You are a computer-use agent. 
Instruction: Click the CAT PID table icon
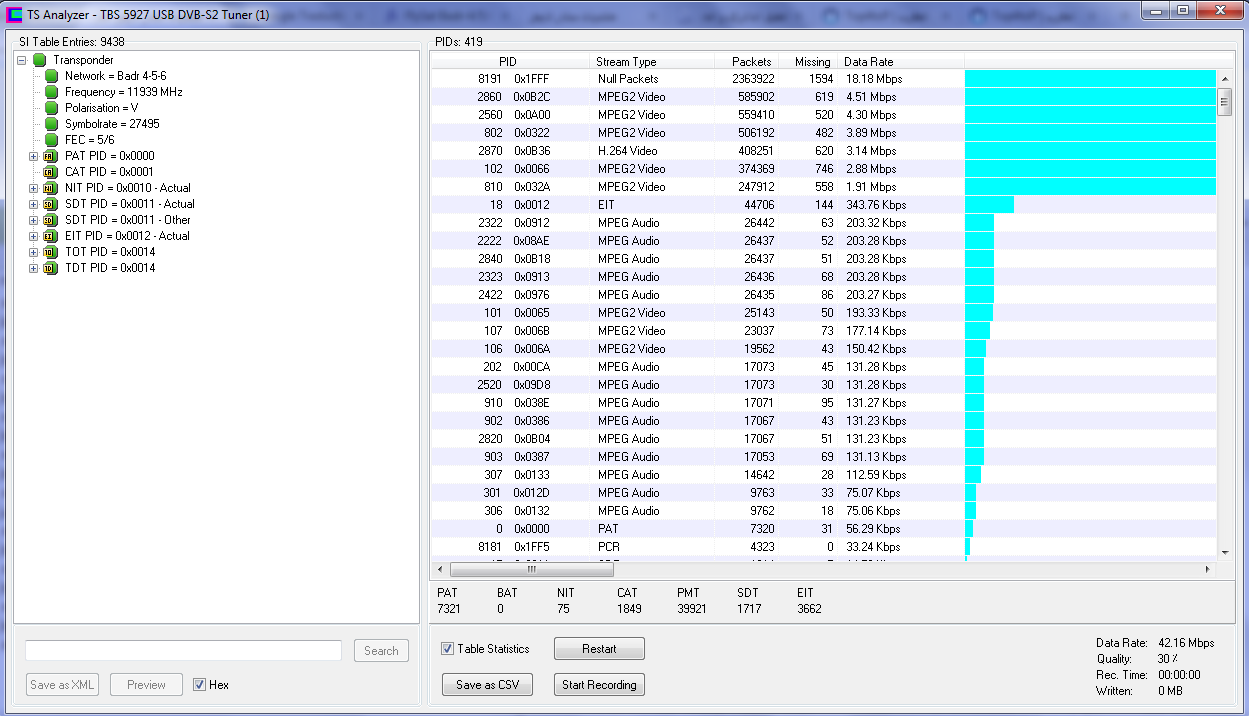[x=50, y=172]
